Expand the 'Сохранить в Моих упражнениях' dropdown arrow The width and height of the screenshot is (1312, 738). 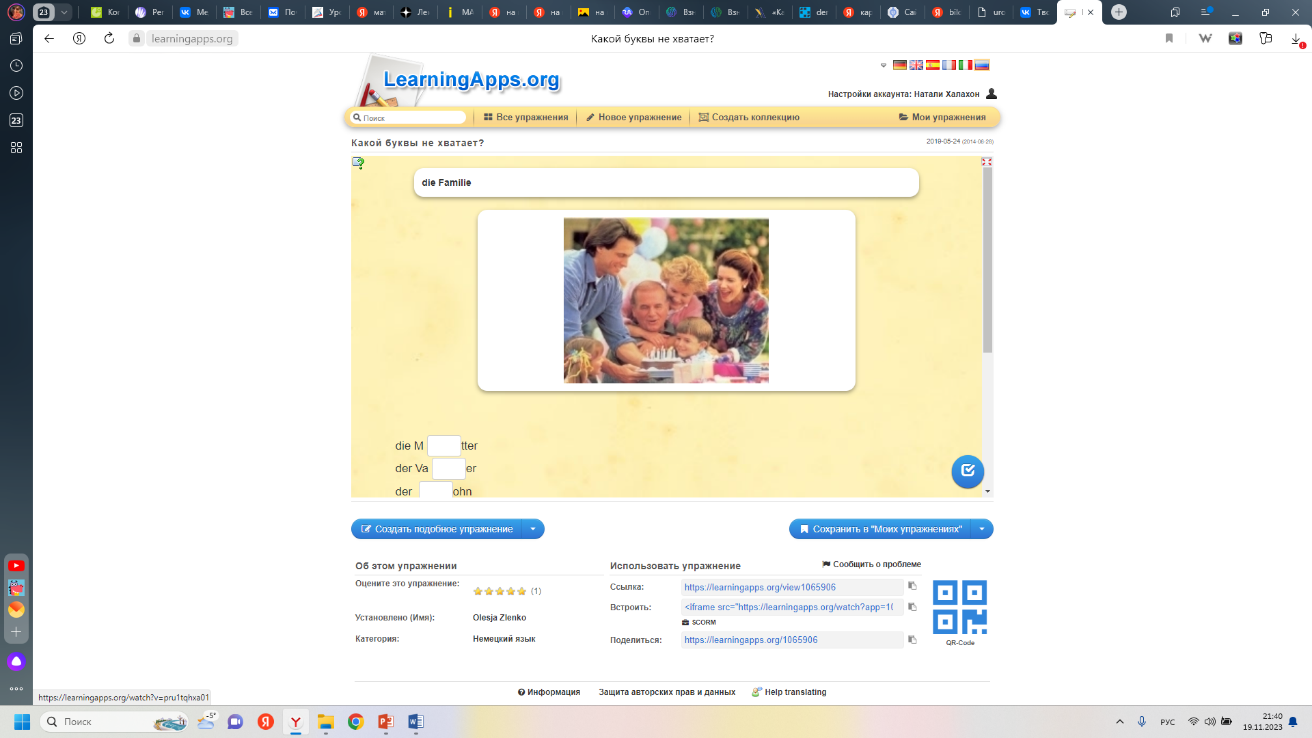[982, 529]
